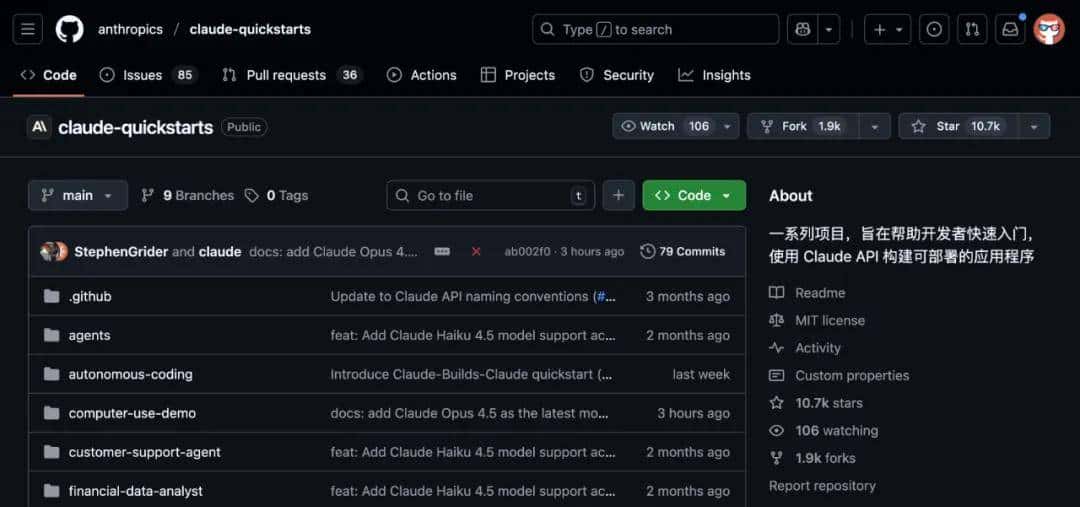Switch to the Issues tab
Viewport: 1080px width, 507px height.
pyautogui.click(x=147, y=75)
